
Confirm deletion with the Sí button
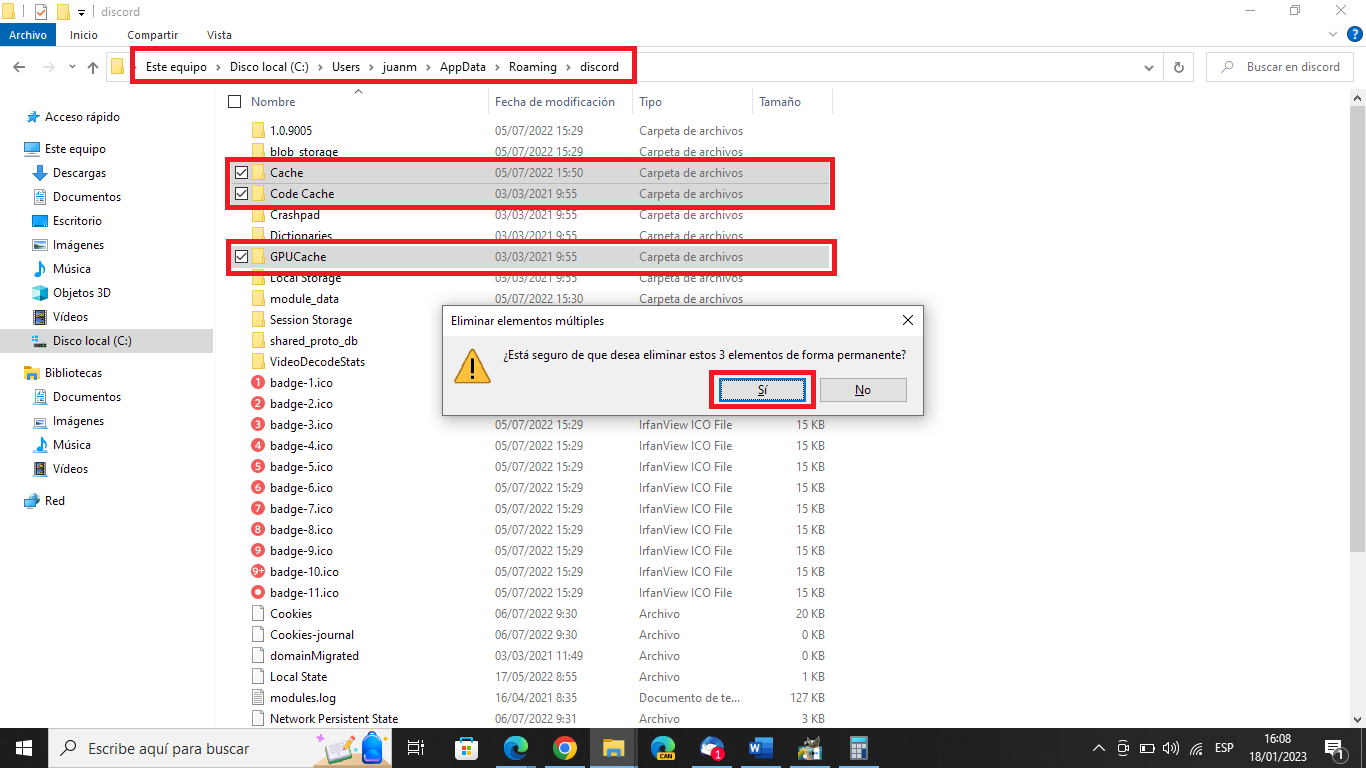762,390
